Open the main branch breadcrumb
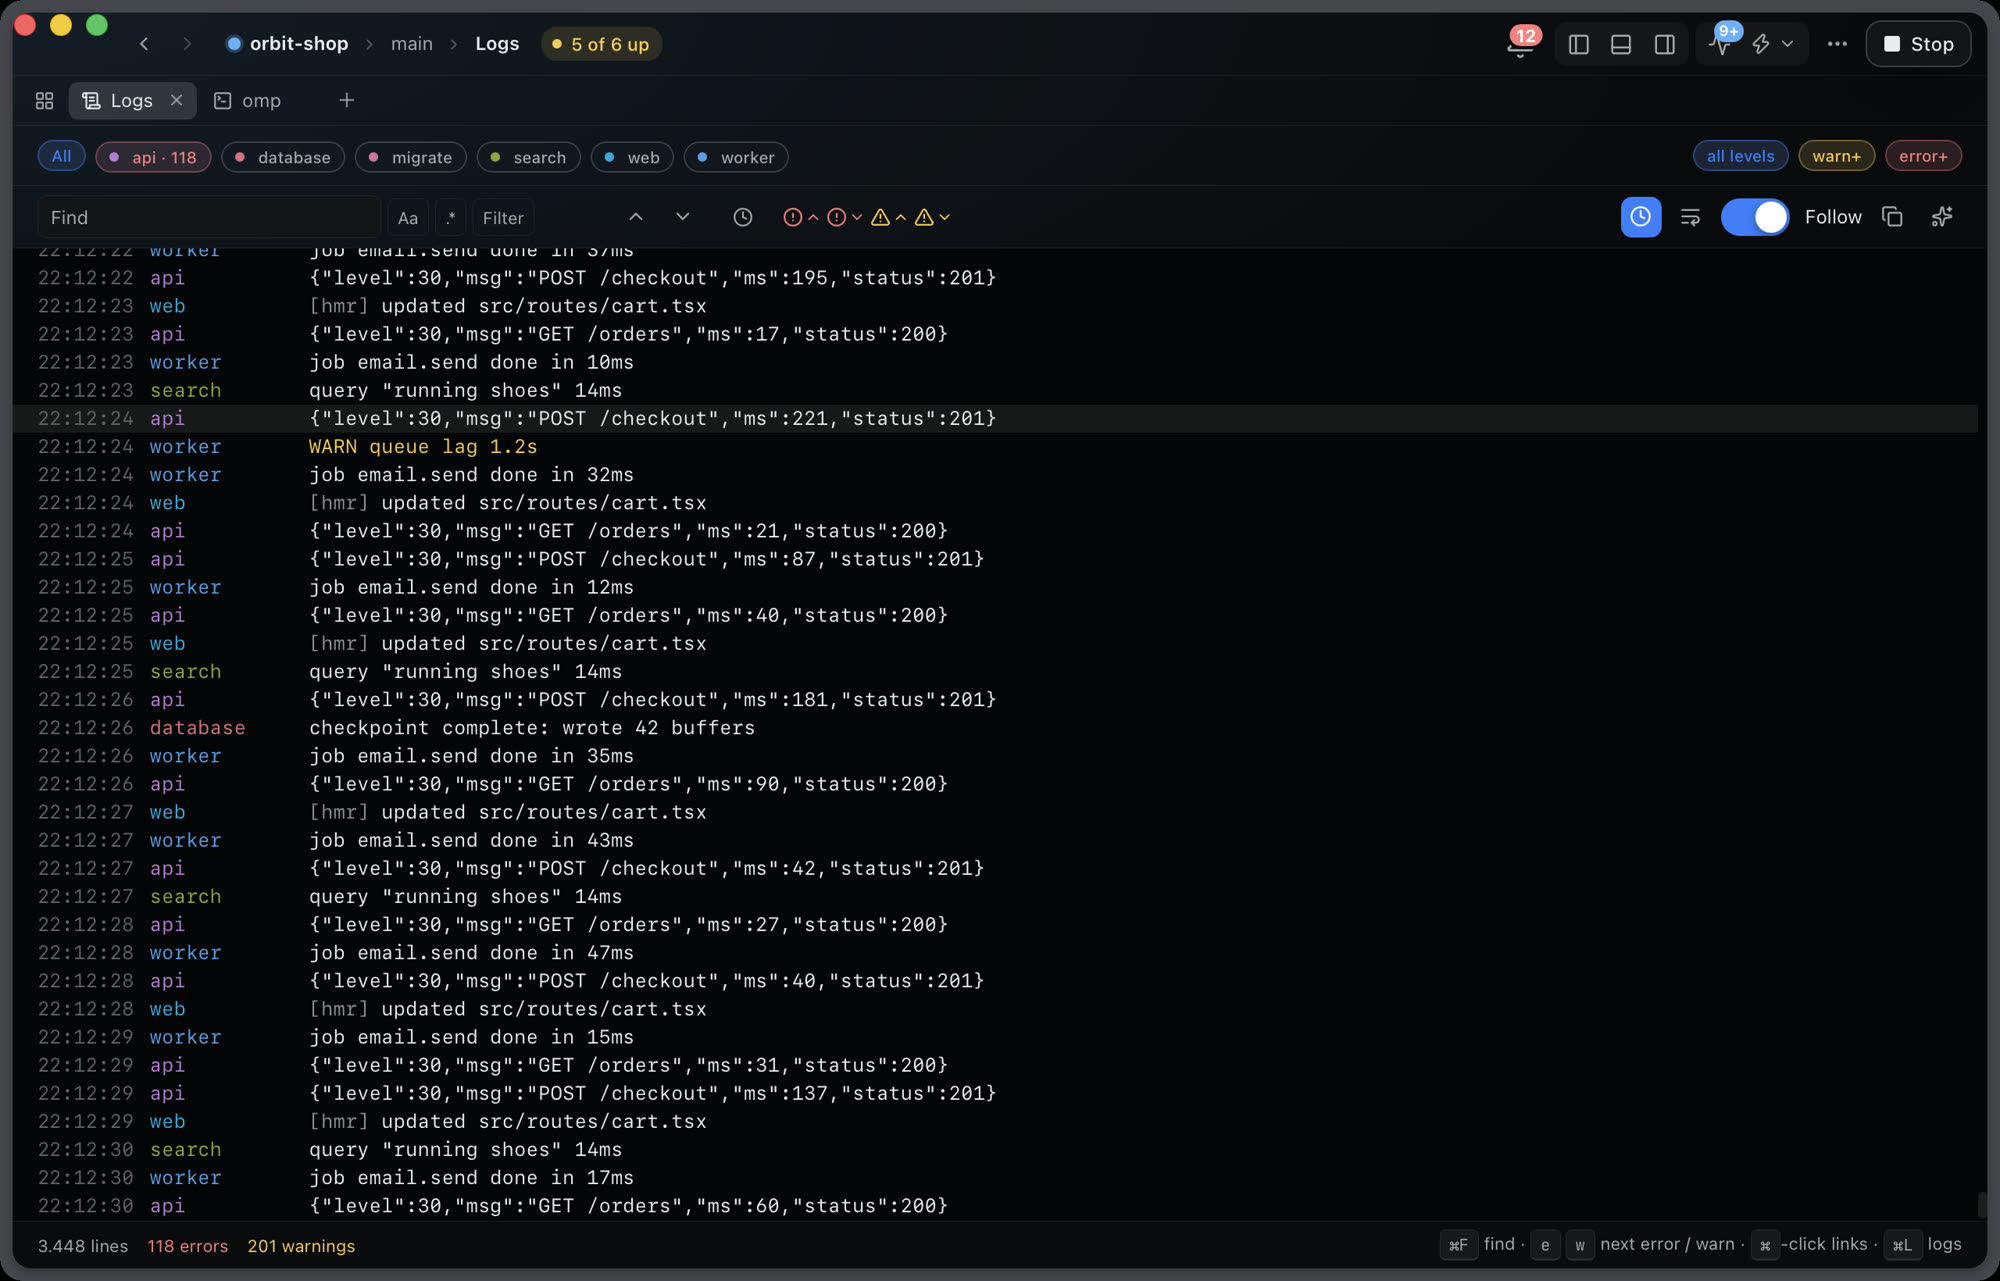2000x1281 pixels. point(412,44)
